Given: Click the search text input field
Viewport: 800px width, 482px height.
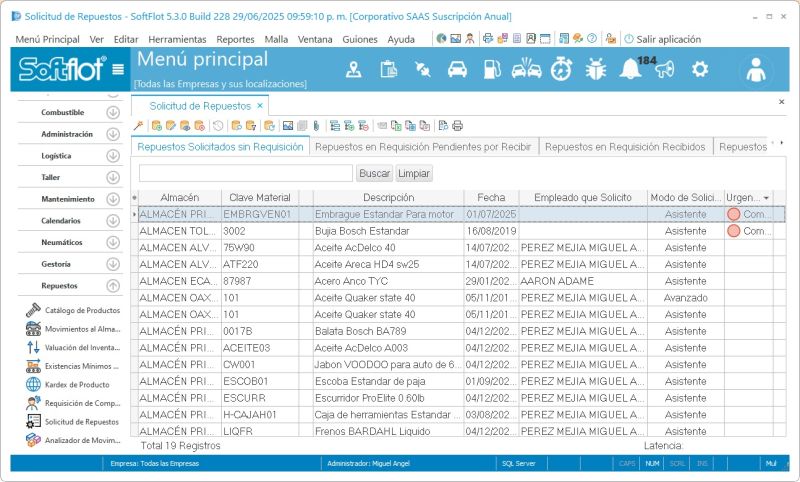Looking at the screenshot, I should [245, 173].
